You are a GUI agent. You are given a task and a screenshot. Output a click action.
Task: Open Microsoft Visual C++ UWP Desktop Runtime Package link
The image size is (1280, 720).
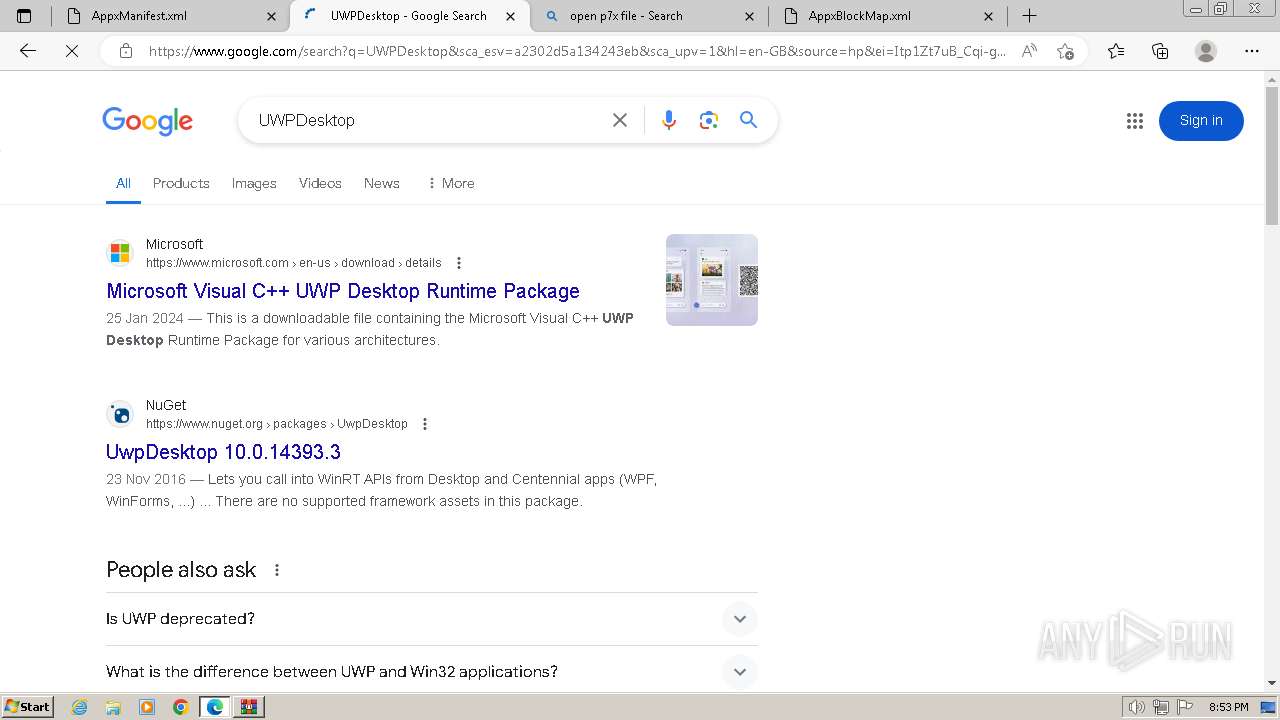[x=343, y=291]
